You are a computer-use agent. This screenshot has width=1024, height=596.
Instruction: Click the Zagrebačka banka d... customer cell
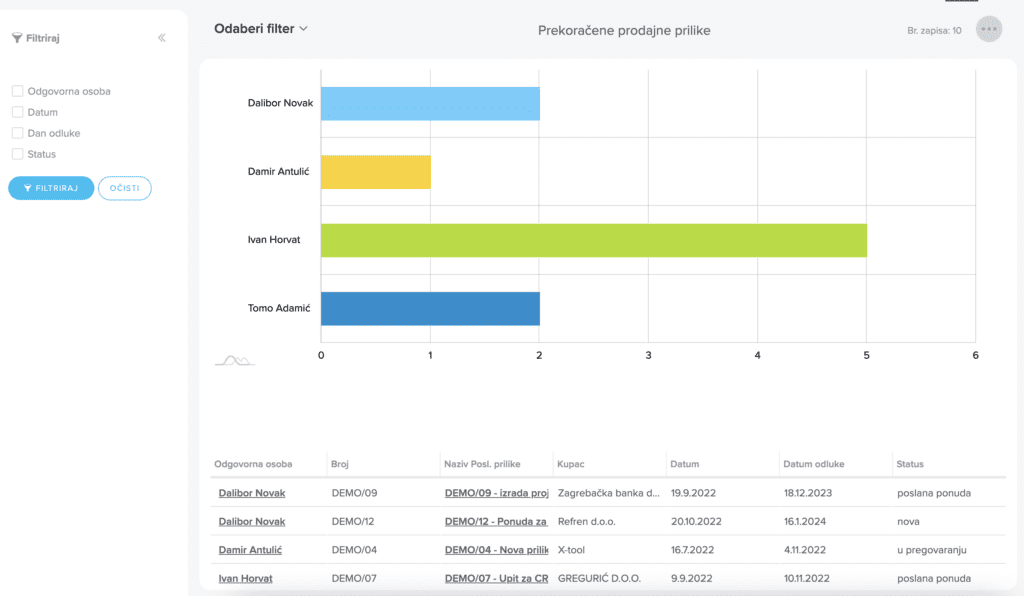click(x=609, y=493)
